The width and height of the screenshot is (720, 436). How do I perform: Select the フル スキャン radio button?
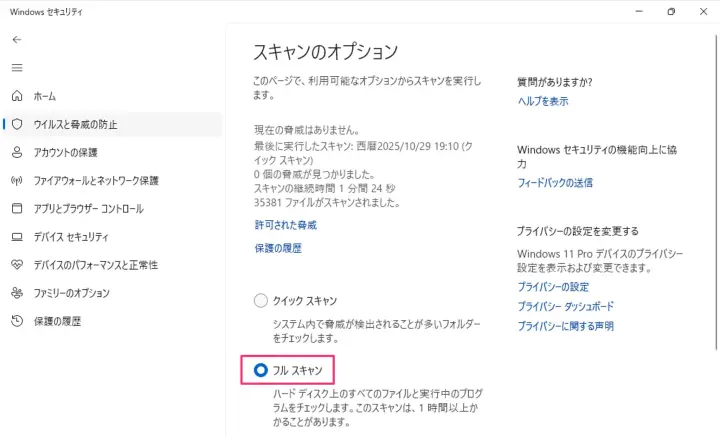click(261, 370)
